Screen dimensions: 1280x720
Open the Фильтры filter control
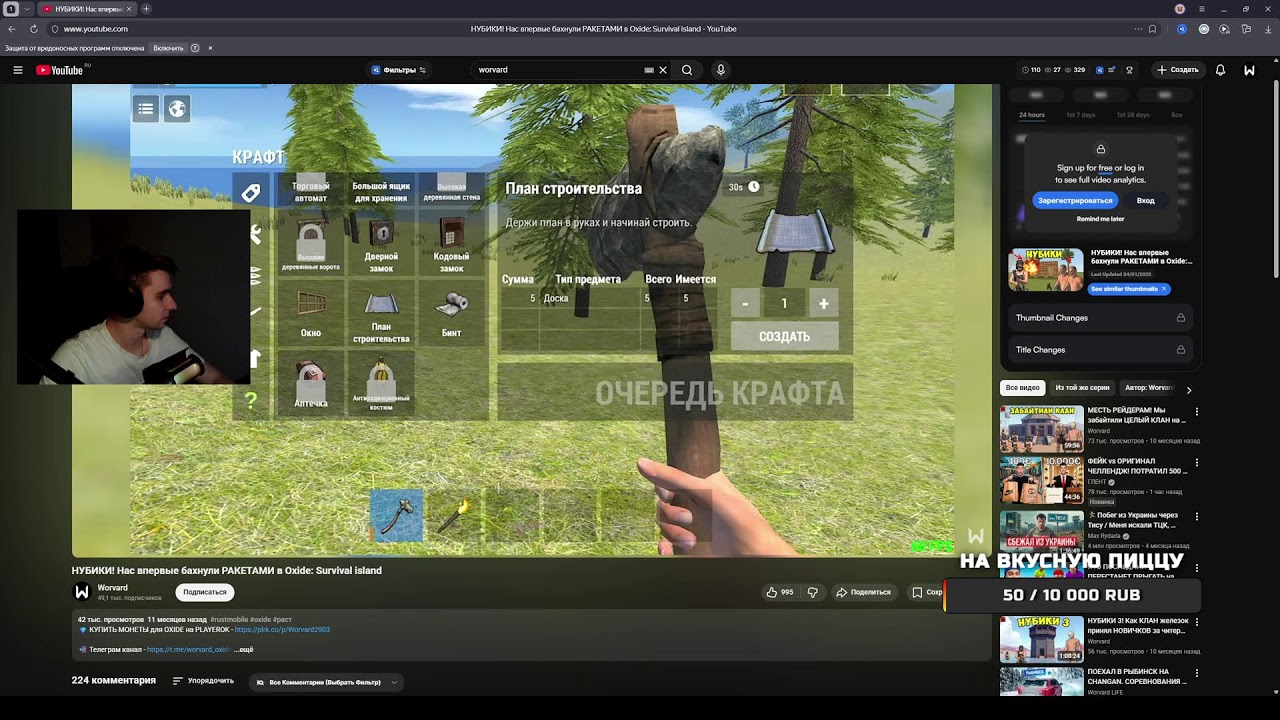click(x=399, y=70)
